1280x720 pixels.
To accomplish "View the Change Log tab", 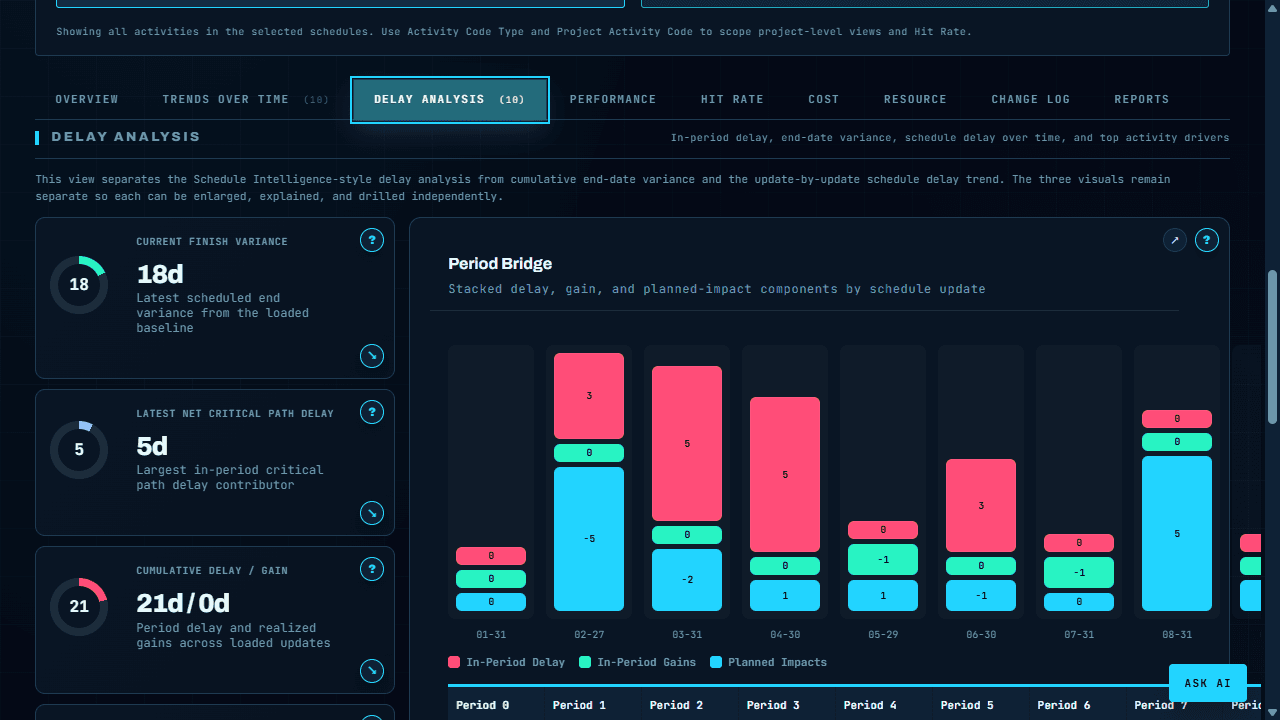I will tap(1031, 99).
